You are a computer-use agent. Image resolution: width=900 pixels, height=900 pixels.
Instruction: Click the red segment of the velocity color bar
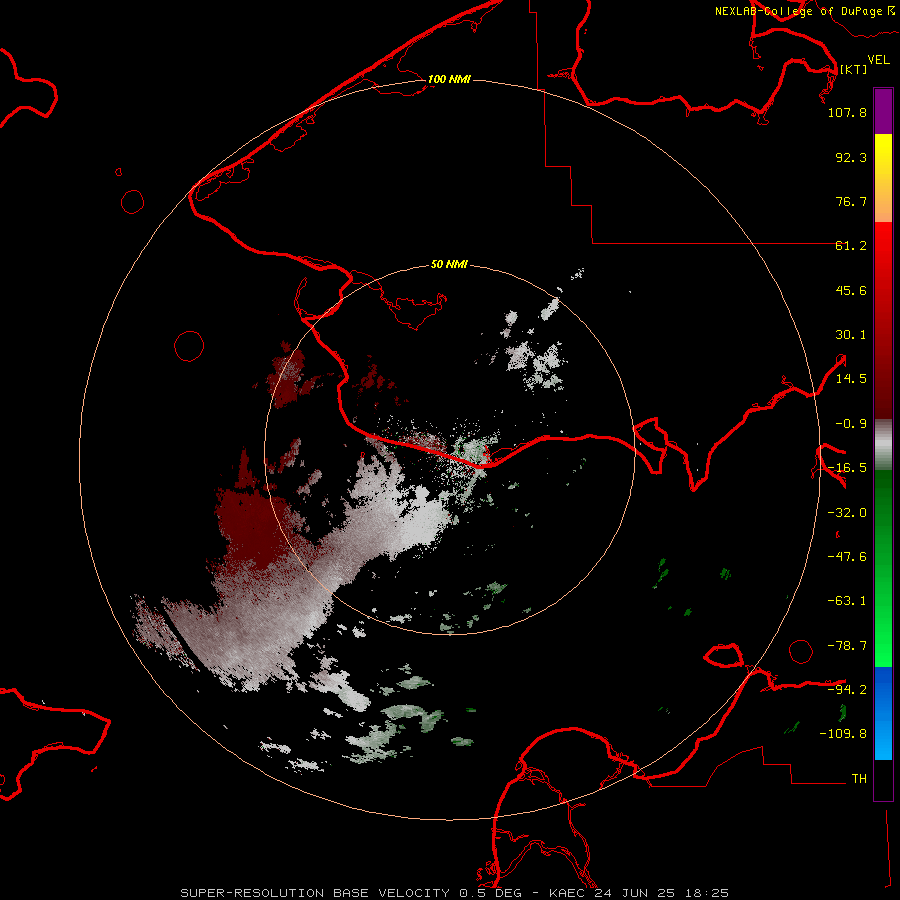coord(883,320)
